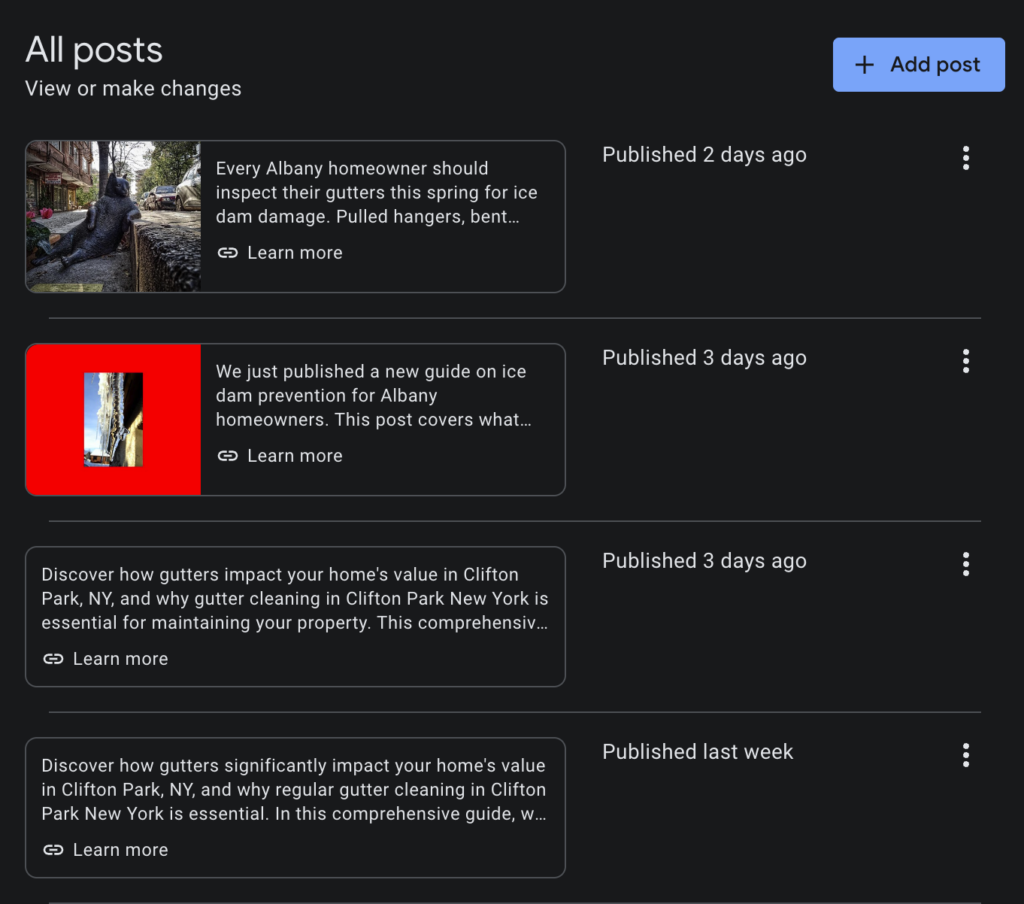Open three-dot menu for post published 2 days ago
Image resolution: width=1024 pixels, height=904 pixels.
point(965,158)
